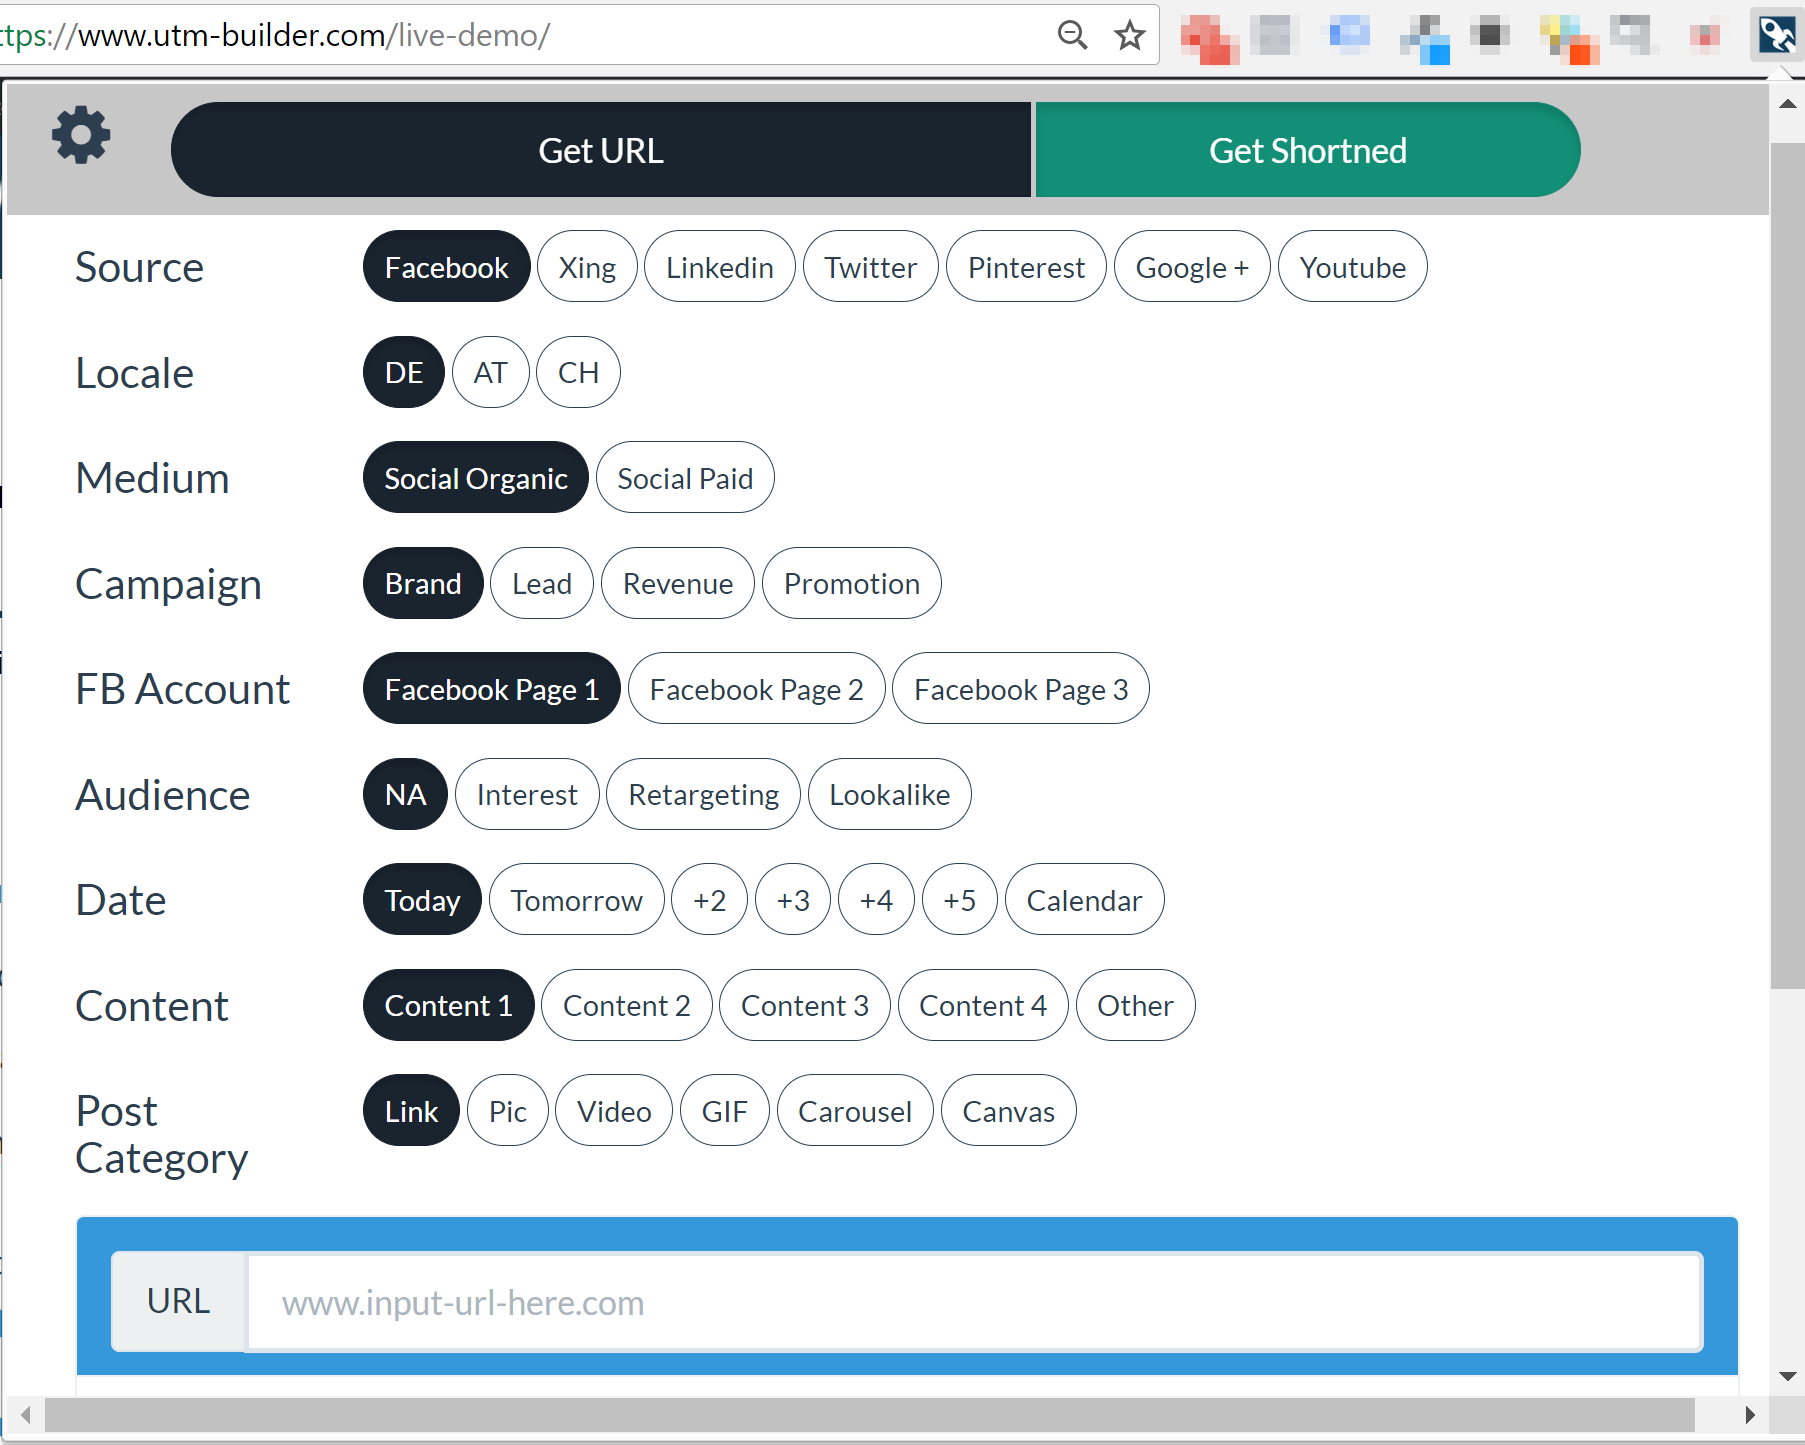
Task: Click the magnifier icon in address bar
Action: (1071, 35)
